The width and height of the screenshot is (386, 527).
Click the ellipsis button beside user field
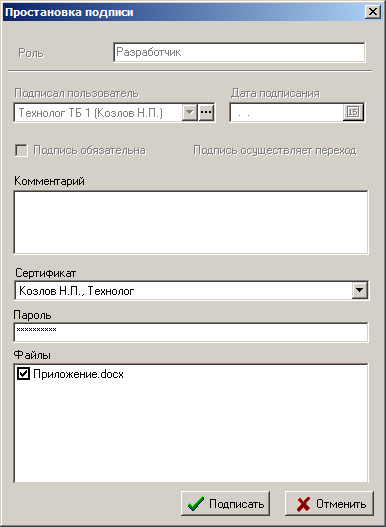tap(206, 113)
